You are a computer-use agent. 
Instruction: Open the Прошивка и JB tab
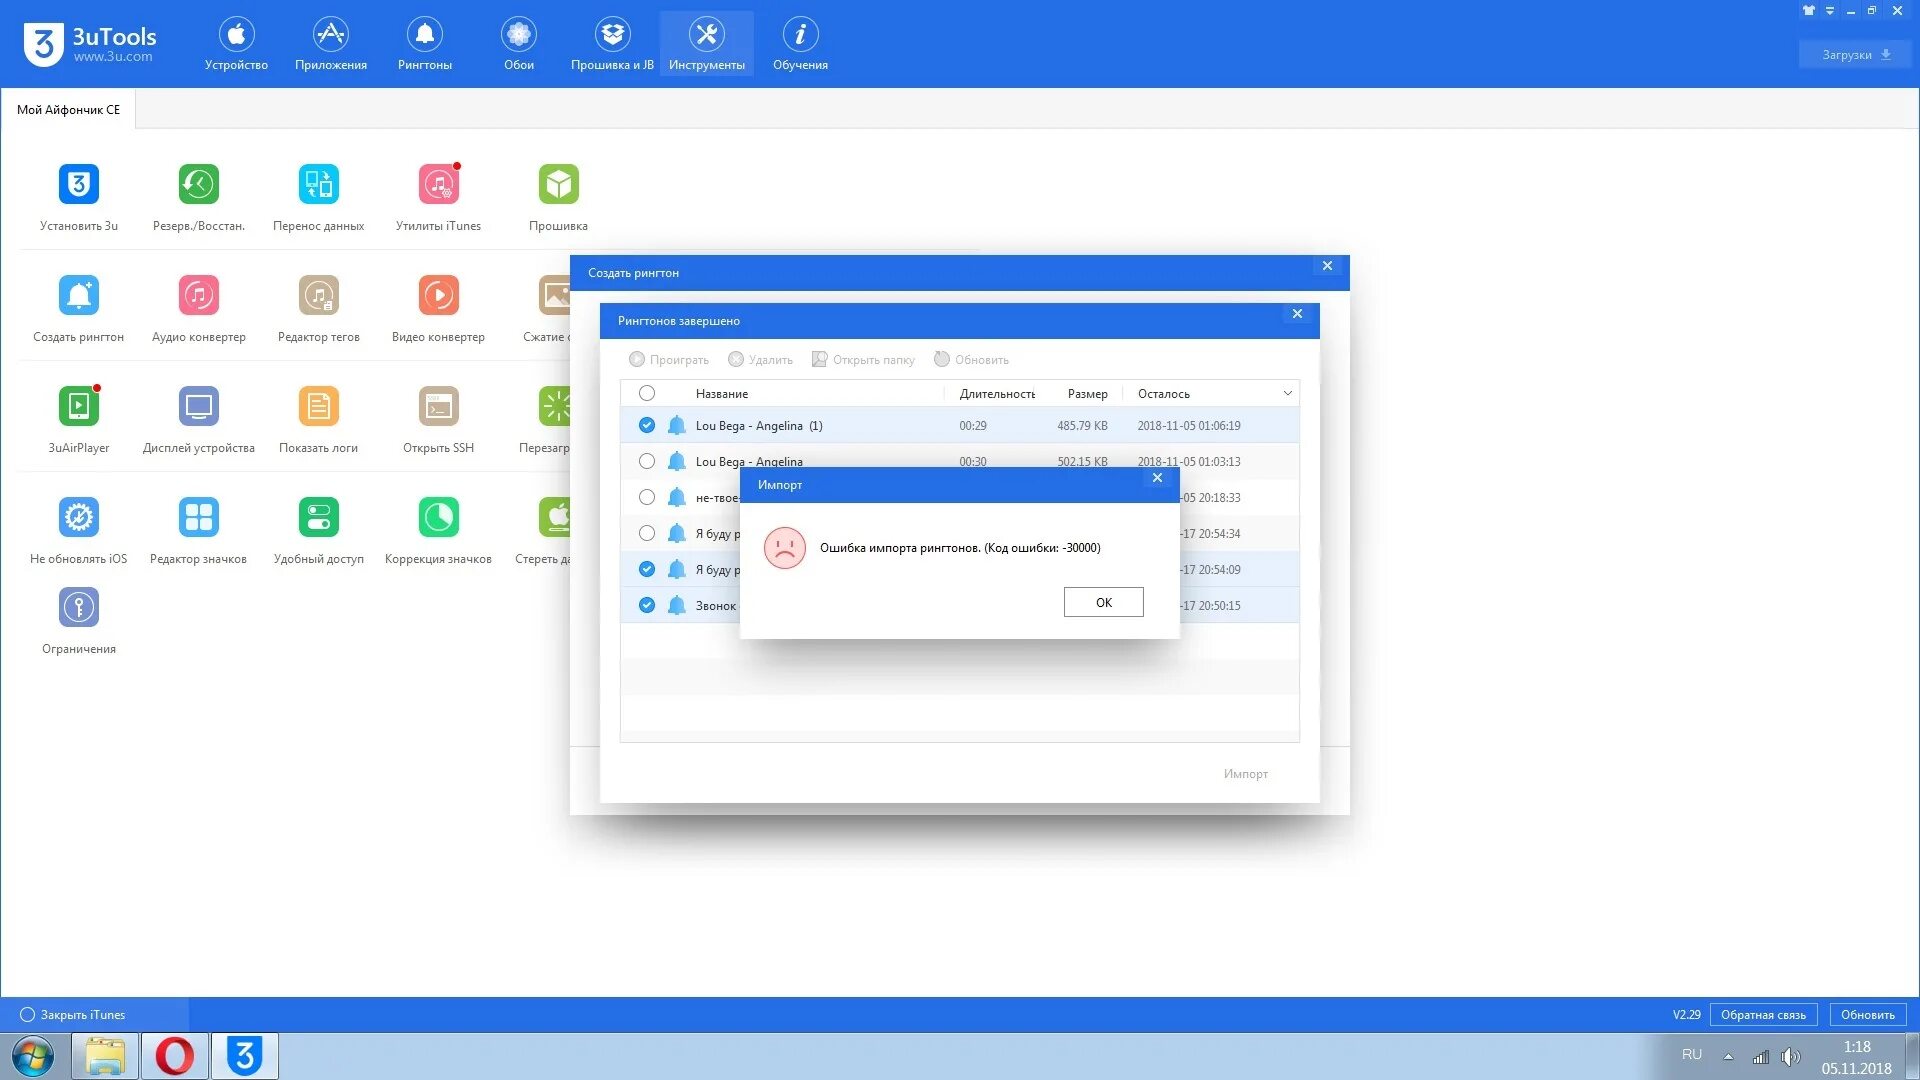point(612,45)
